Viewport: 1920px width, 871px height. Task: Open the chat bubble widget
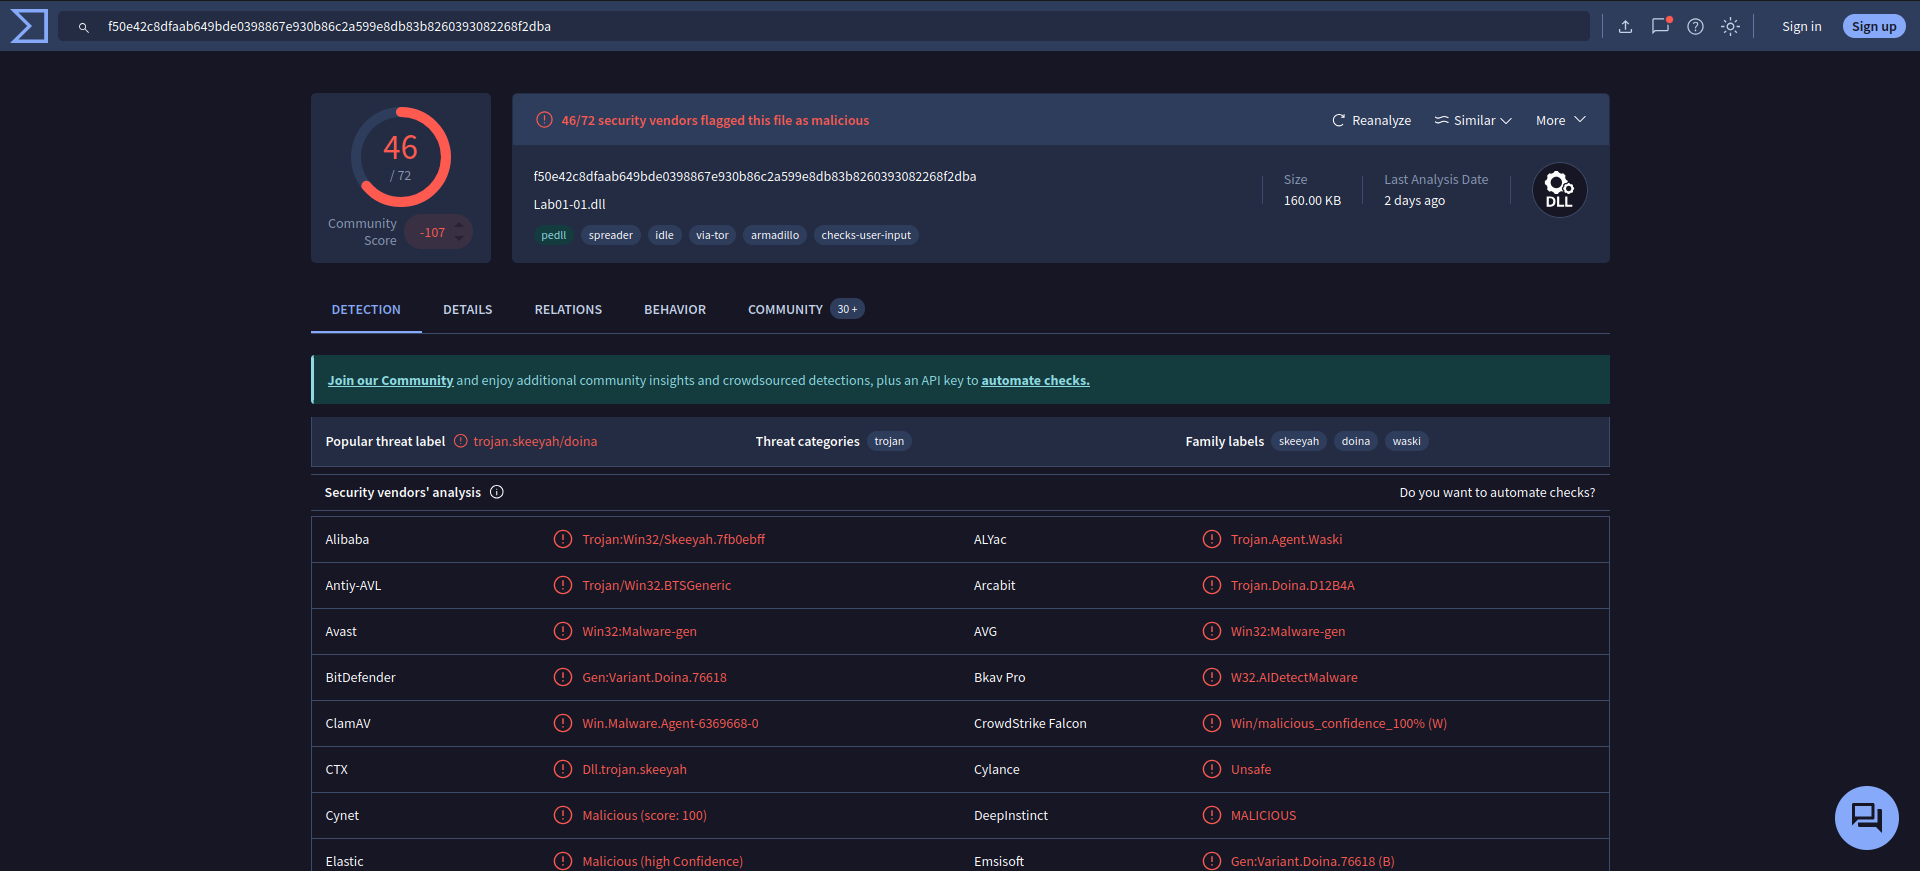click(1866, 818)
